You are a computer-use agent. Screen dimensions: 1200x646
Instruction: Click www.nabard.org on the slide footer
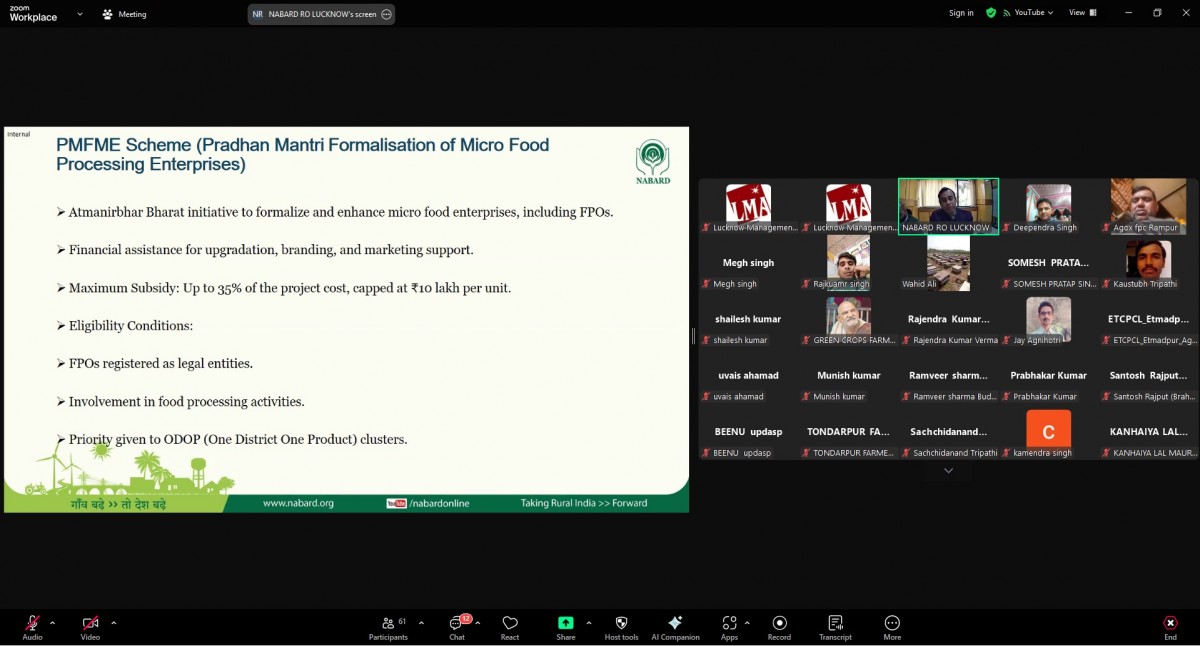pyautogui.click(x=298, y=503)
